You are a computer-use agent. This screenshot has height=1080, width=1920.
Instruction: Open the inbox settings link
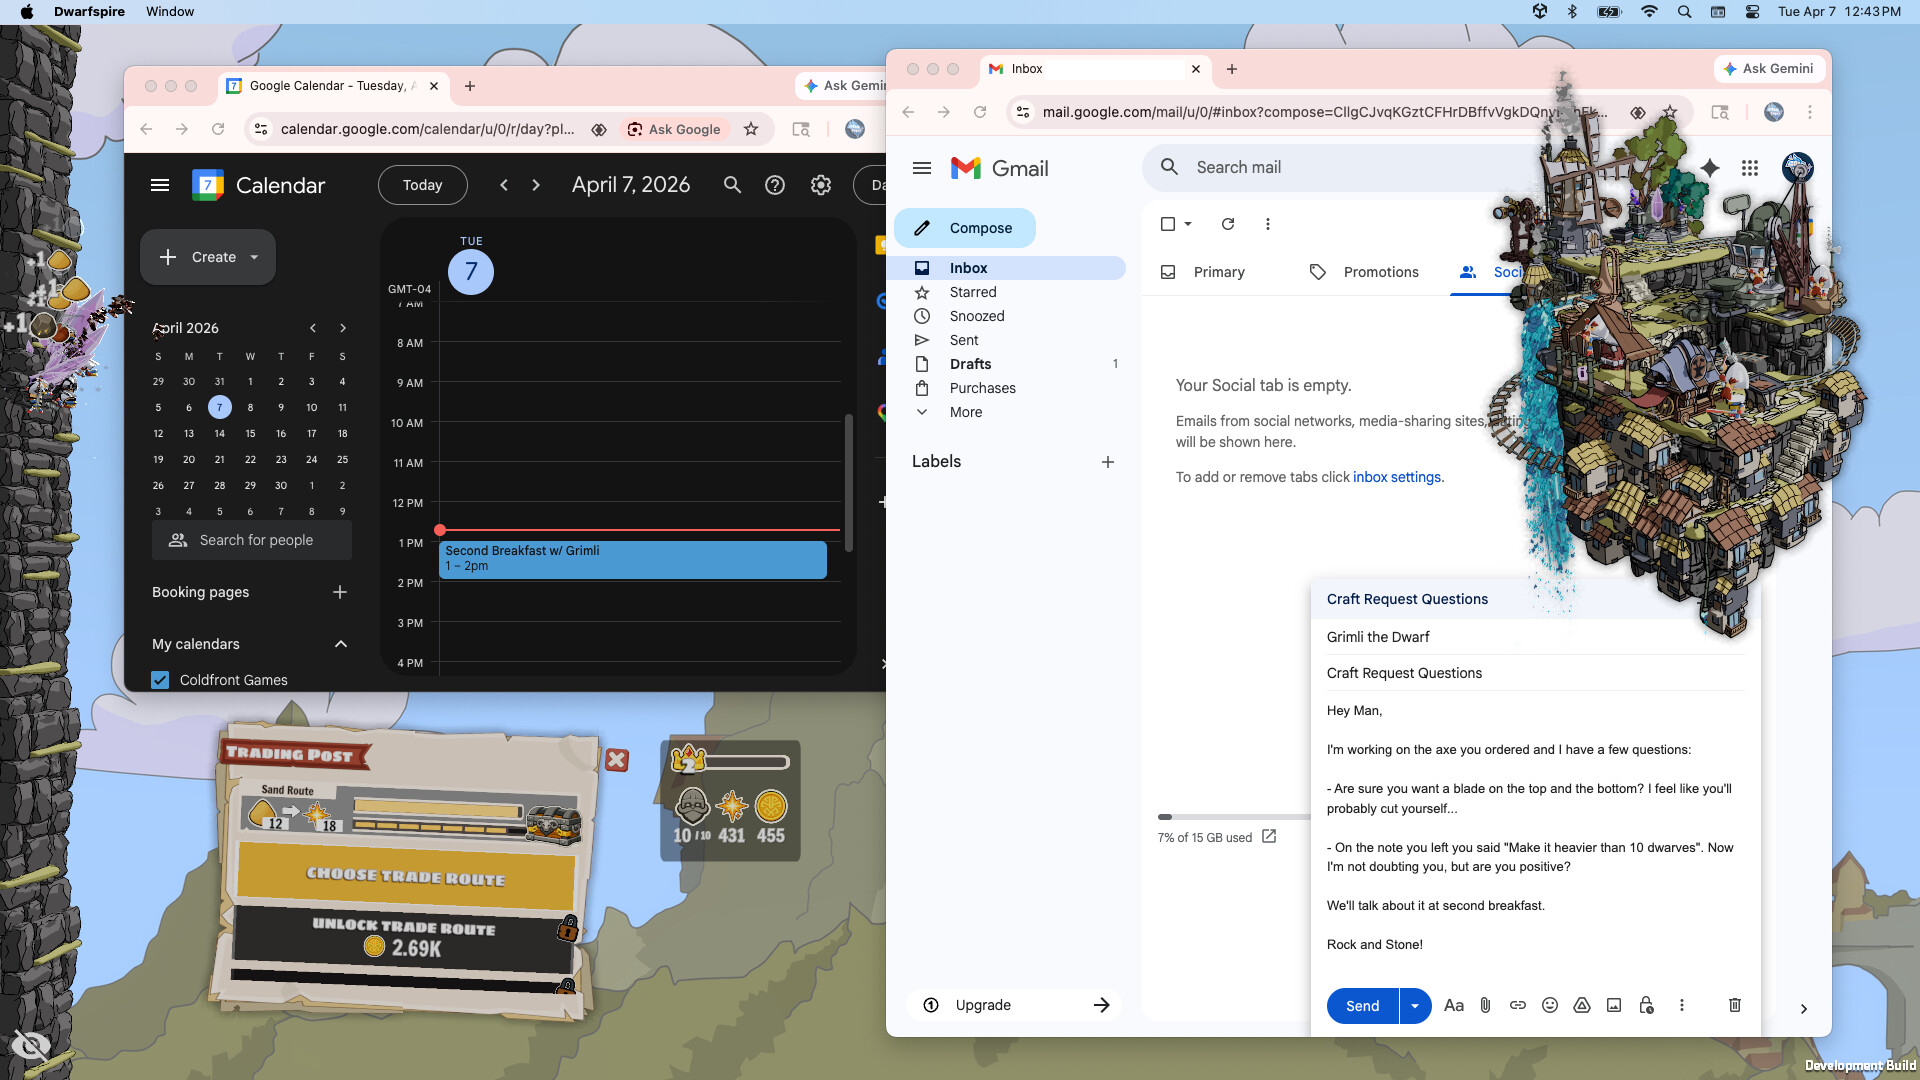(1396, 477)
